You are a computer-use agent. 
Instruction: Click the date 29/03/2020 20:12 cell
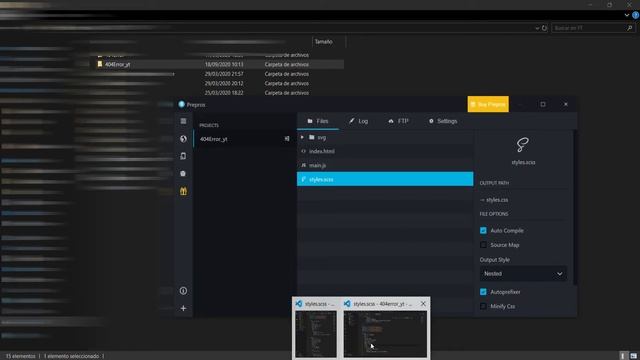coord(224,83)
